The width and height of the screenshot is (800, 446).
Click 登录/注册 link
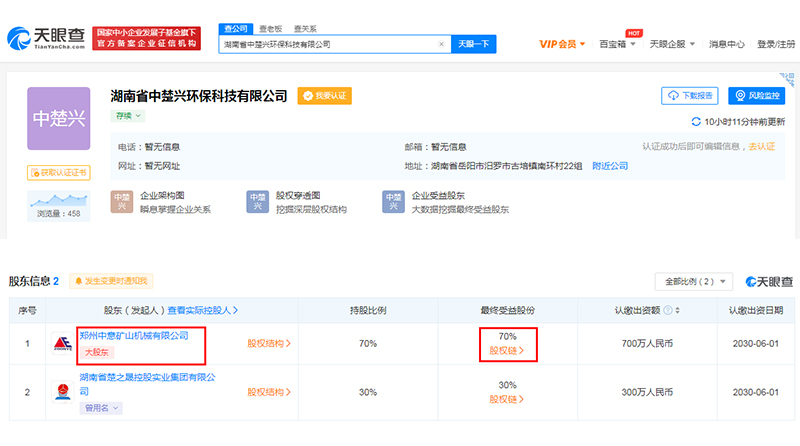coord(776,44)
